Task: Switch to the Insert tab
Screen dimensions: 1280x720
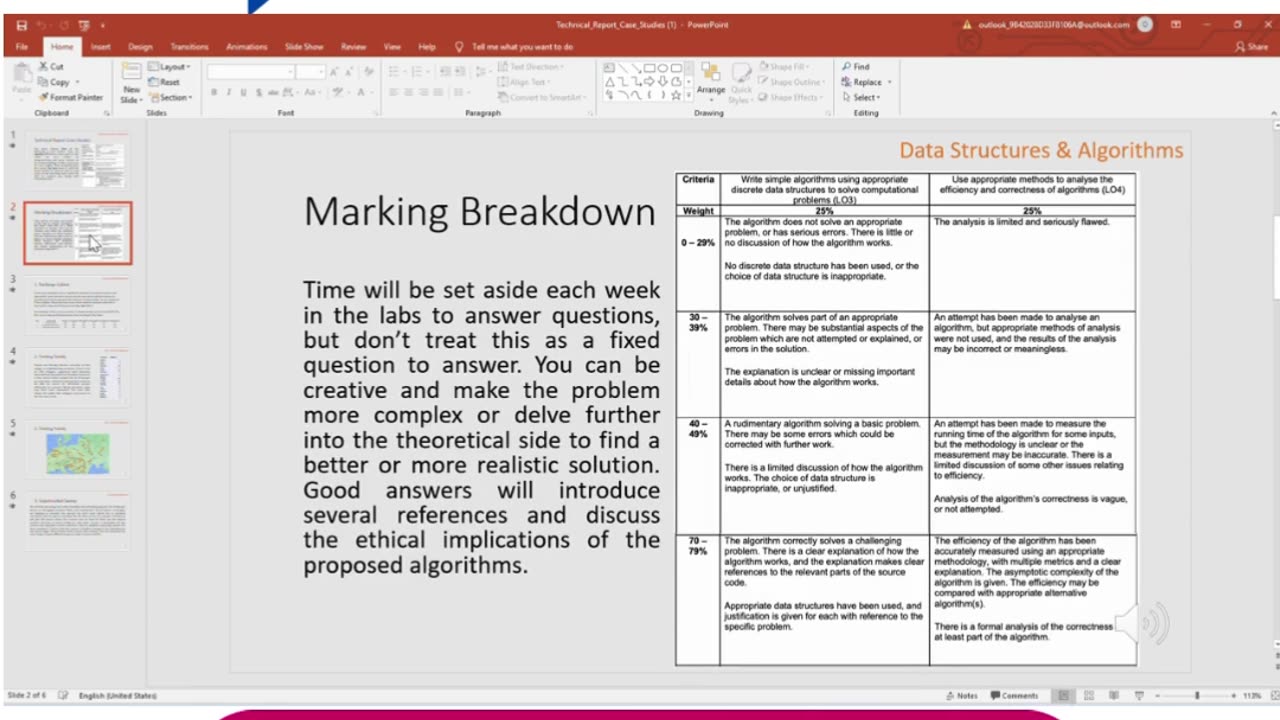Action: (x=101, y=47)
